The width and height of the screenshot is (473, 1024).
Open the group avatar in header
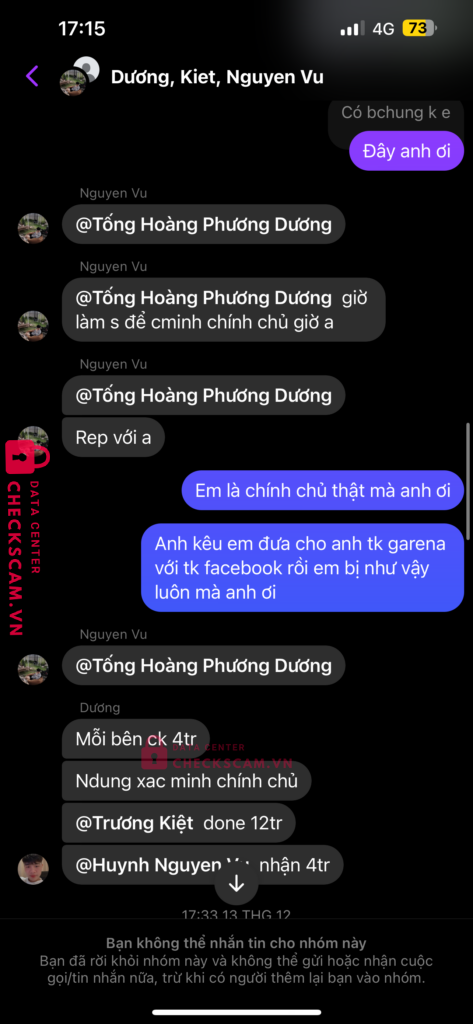pos(79,76)
